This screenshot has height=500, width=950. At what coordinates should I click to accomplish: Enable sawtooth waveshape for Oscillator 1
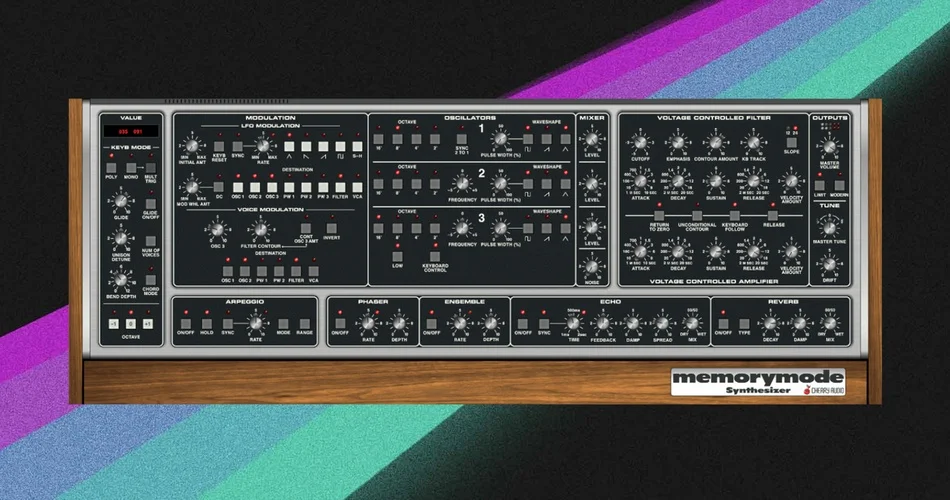(546, 139)
